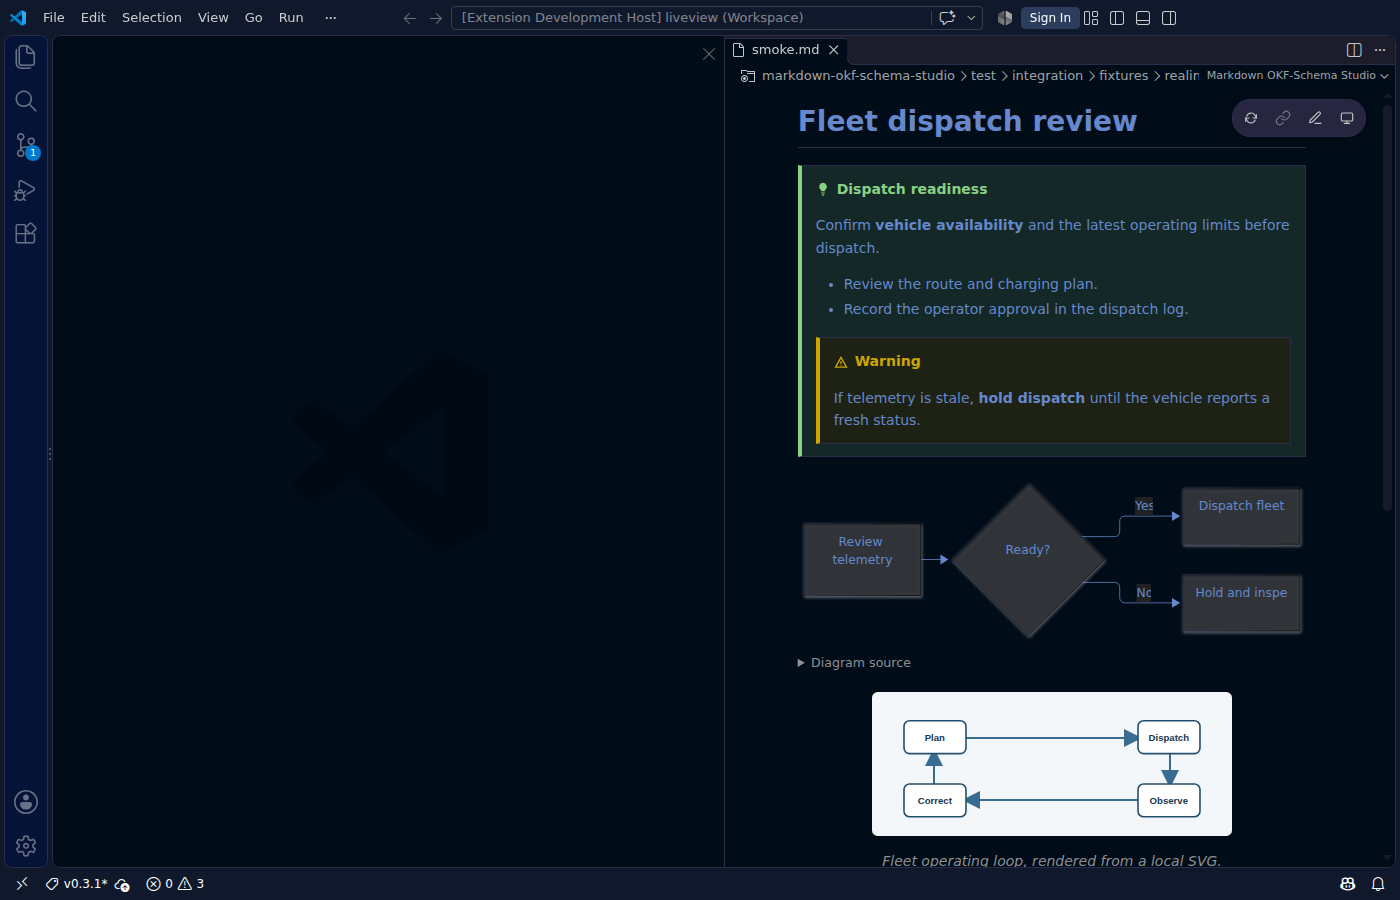Image resolution: width=1400 pixels, height=900 pixels.
Task: Click the publish to cloud icon in status bar
Action: [x=122, y=884]
